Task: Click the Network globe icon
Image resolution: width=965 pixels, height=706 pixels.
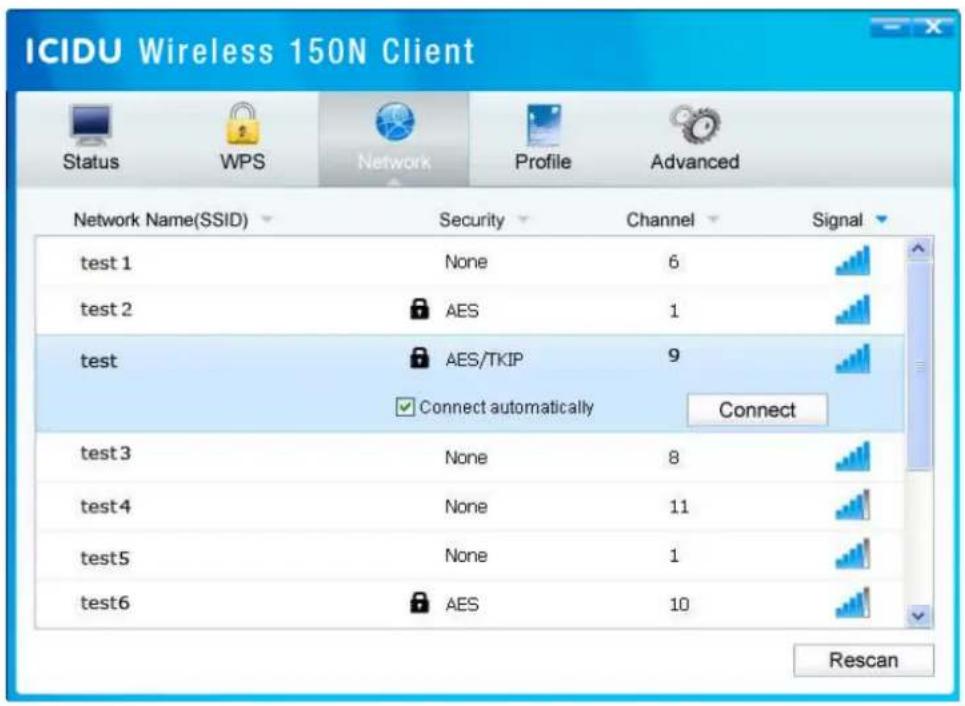Action: [x=395, y=122]
